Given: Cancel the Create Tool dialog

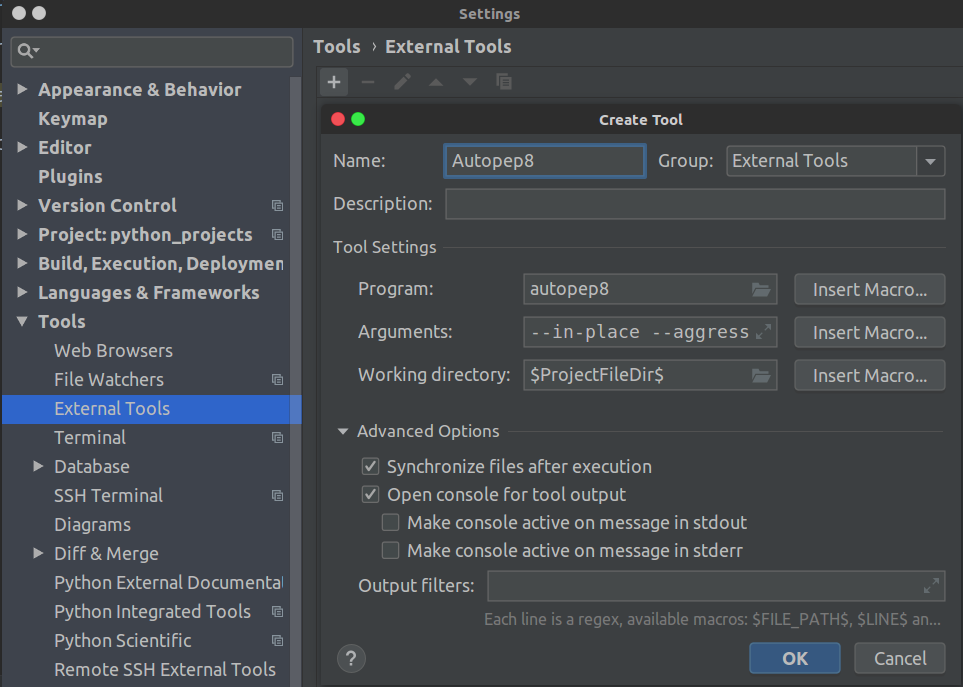Looking at the screenshot, I should (x=900, y=659).
